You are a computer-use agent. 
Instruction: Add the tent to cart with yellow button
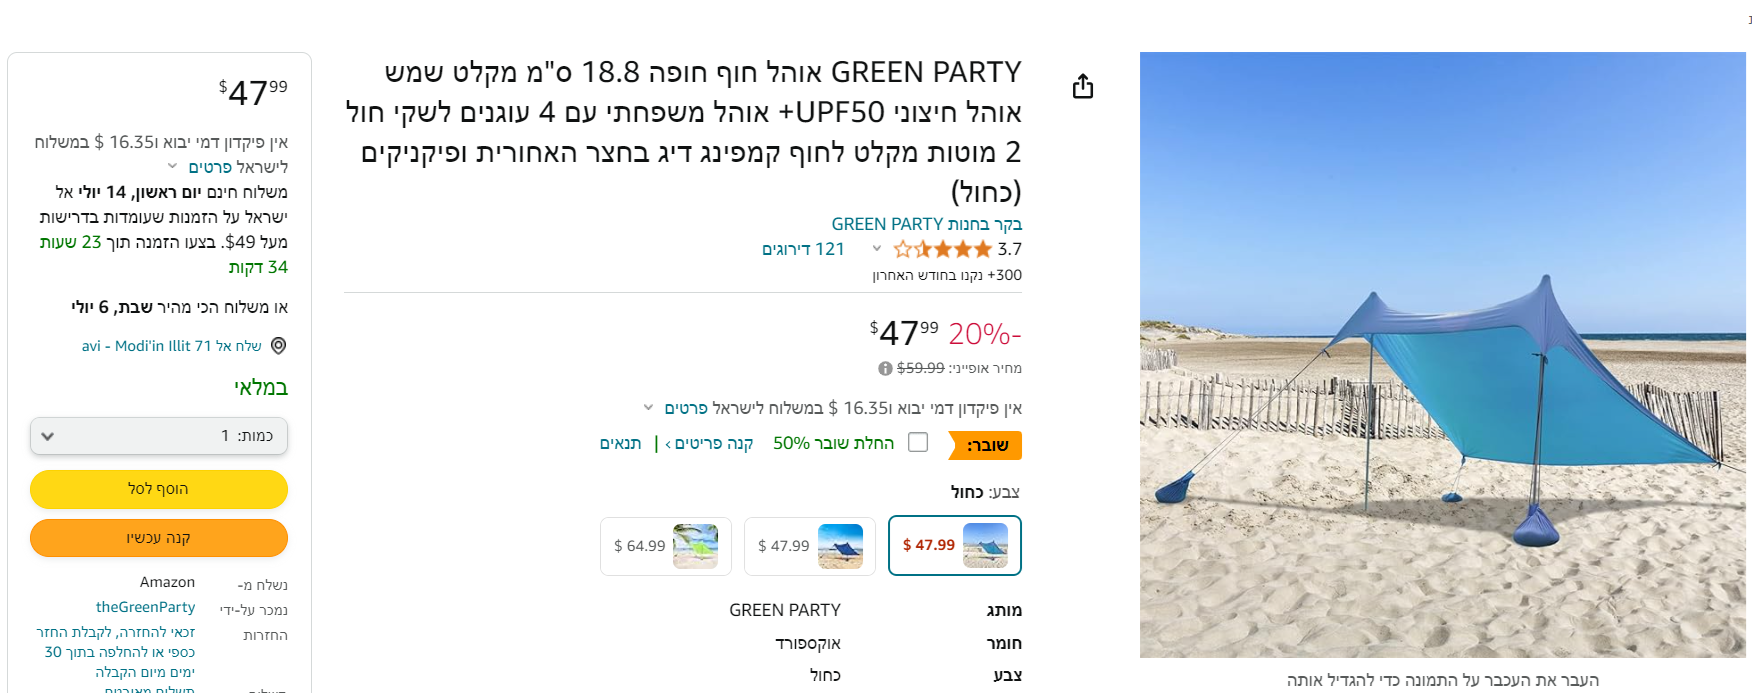point(159,489)
